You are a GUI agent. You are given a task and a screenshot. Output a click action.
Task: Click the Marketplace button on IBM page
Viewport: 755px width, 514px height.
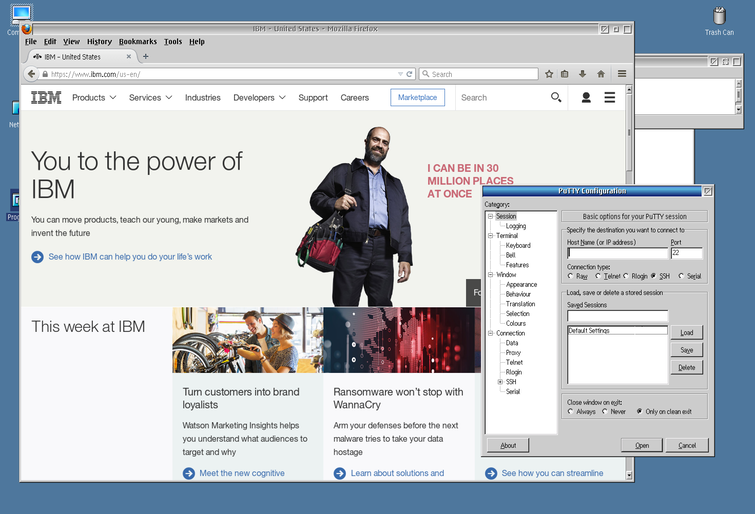coord(417,97)
